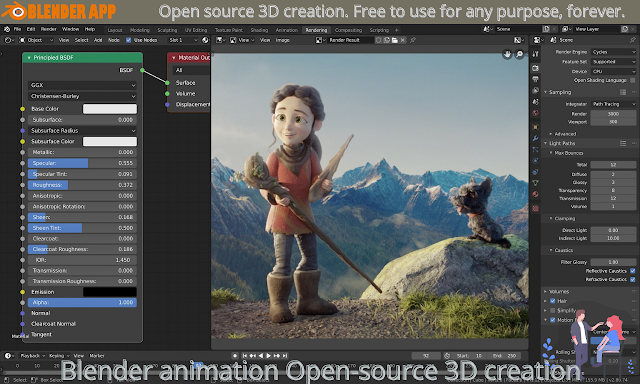The width and height of the screenshot is (640, 384).
Task: Open the Slot 1 material slot dropdown
Action: [x=183, y=40]
